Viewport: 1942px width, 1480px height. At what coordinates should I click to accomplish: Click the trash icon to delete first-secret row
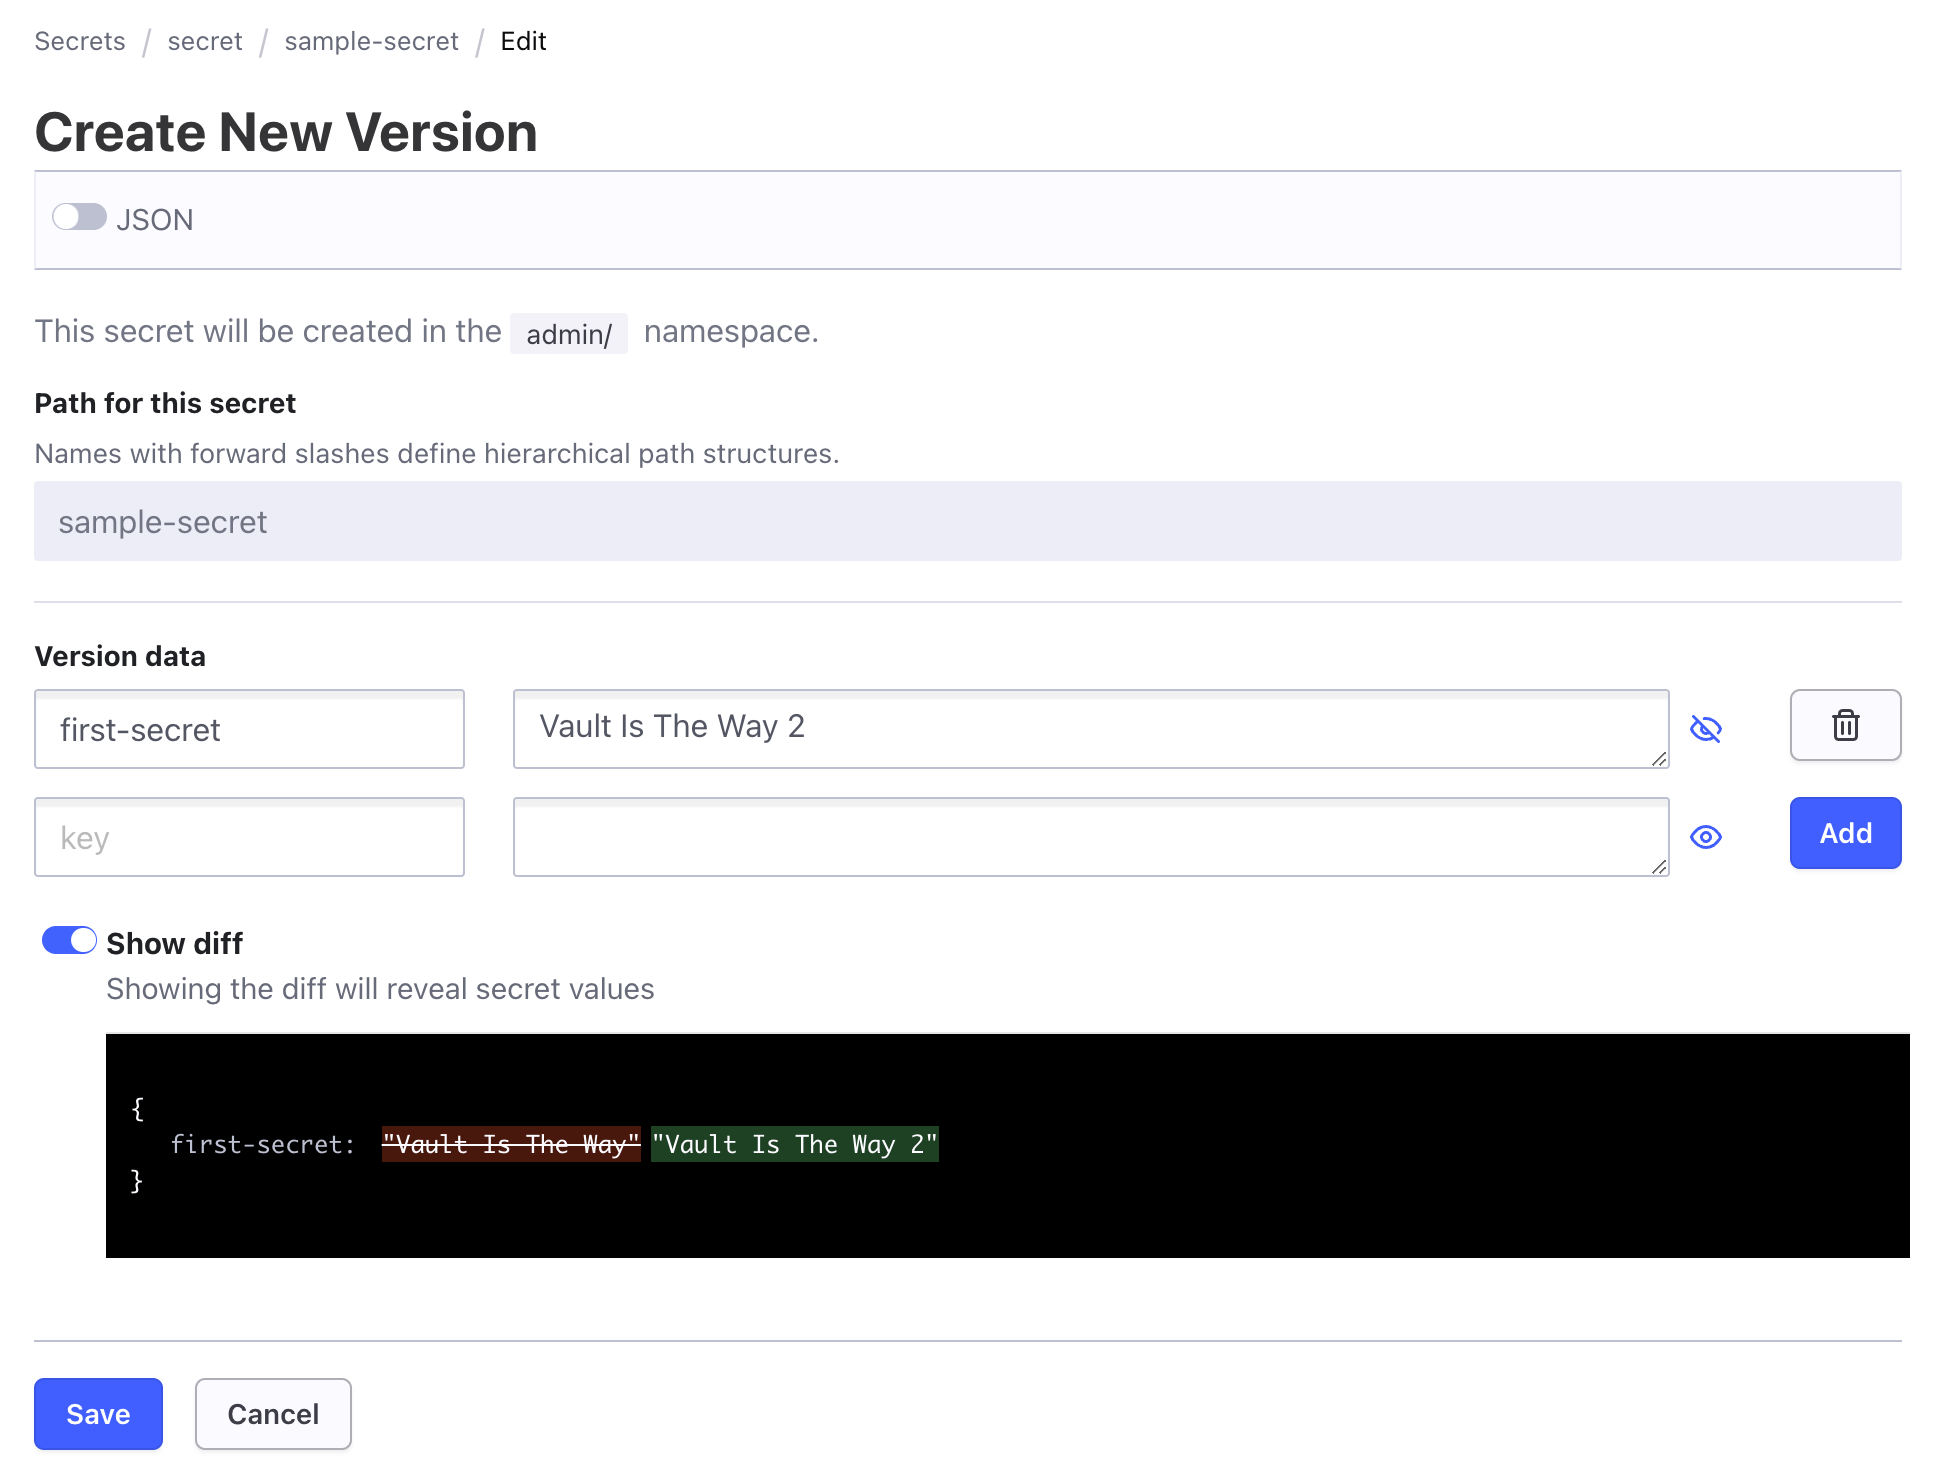pyautogui.click(x=1844, y=725)
